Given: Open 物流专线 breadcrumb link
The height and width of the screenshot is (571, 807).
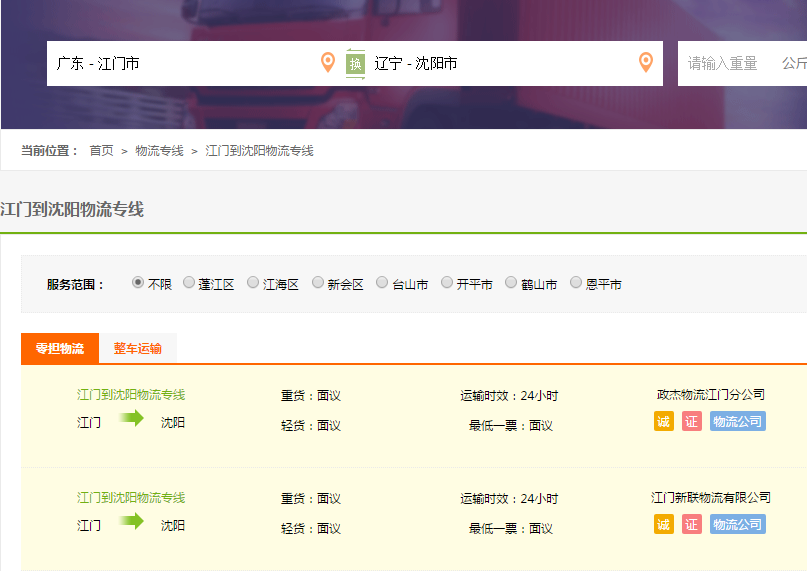Looking at the screenshot, I should pyautogui.click(x=159, y=150).
